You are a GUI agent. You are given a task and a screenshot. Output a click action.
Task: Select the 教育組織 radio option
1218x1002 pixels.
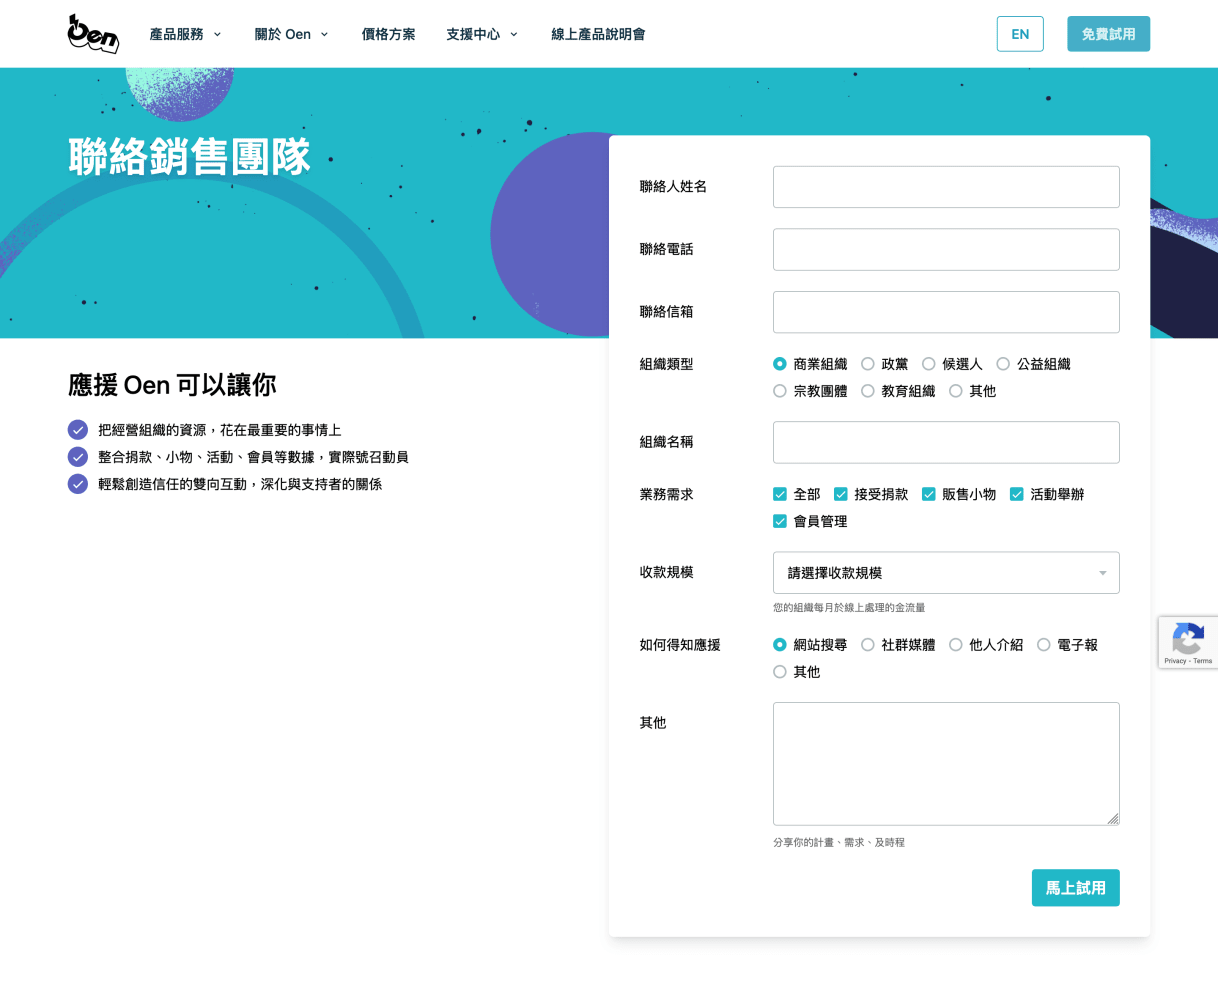868,391
